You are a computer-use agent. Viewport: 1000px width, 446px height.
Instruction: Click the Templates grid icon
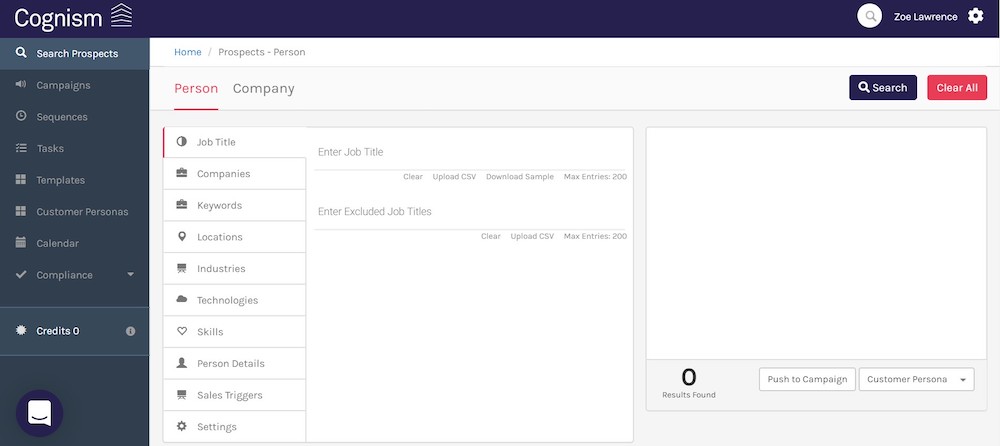pos(21,179)
